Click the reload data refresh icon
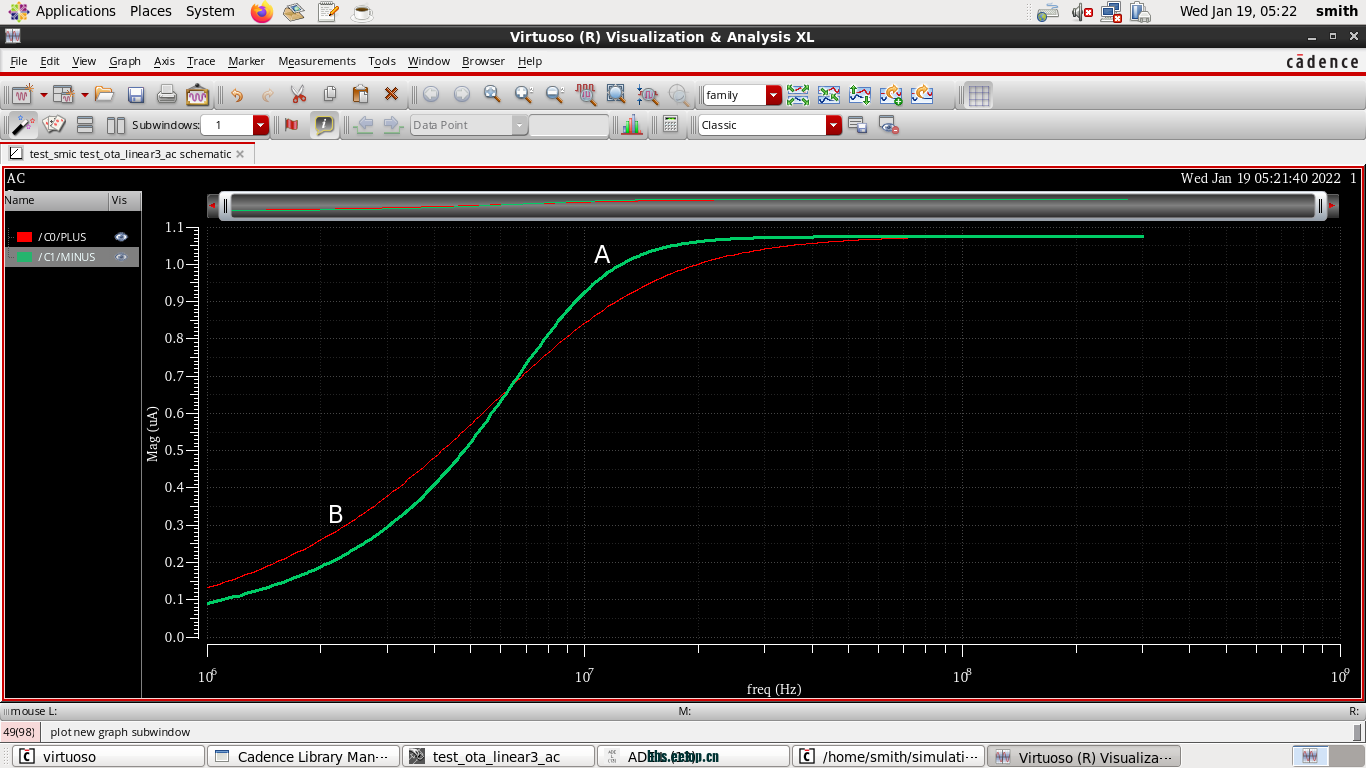The image size is (1366, 768). 921,95
